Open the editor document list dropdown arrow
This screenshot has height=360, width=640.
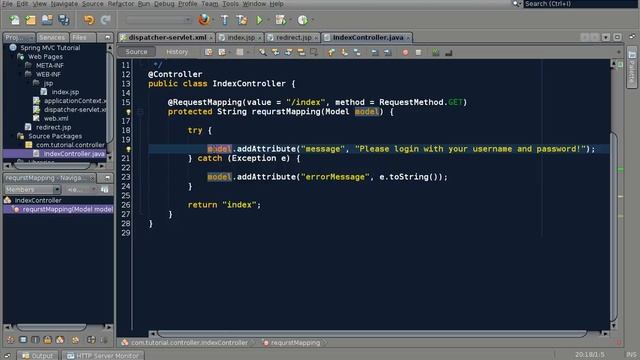tap(606, 37)
